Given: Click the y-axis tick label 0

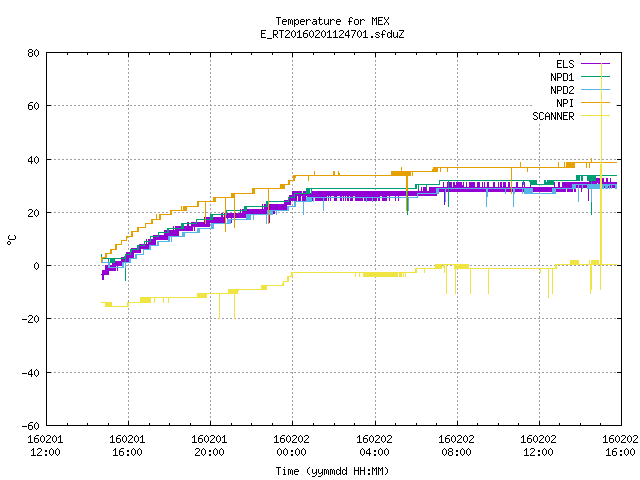Looking at the screenshot, I should click(37, 266).
